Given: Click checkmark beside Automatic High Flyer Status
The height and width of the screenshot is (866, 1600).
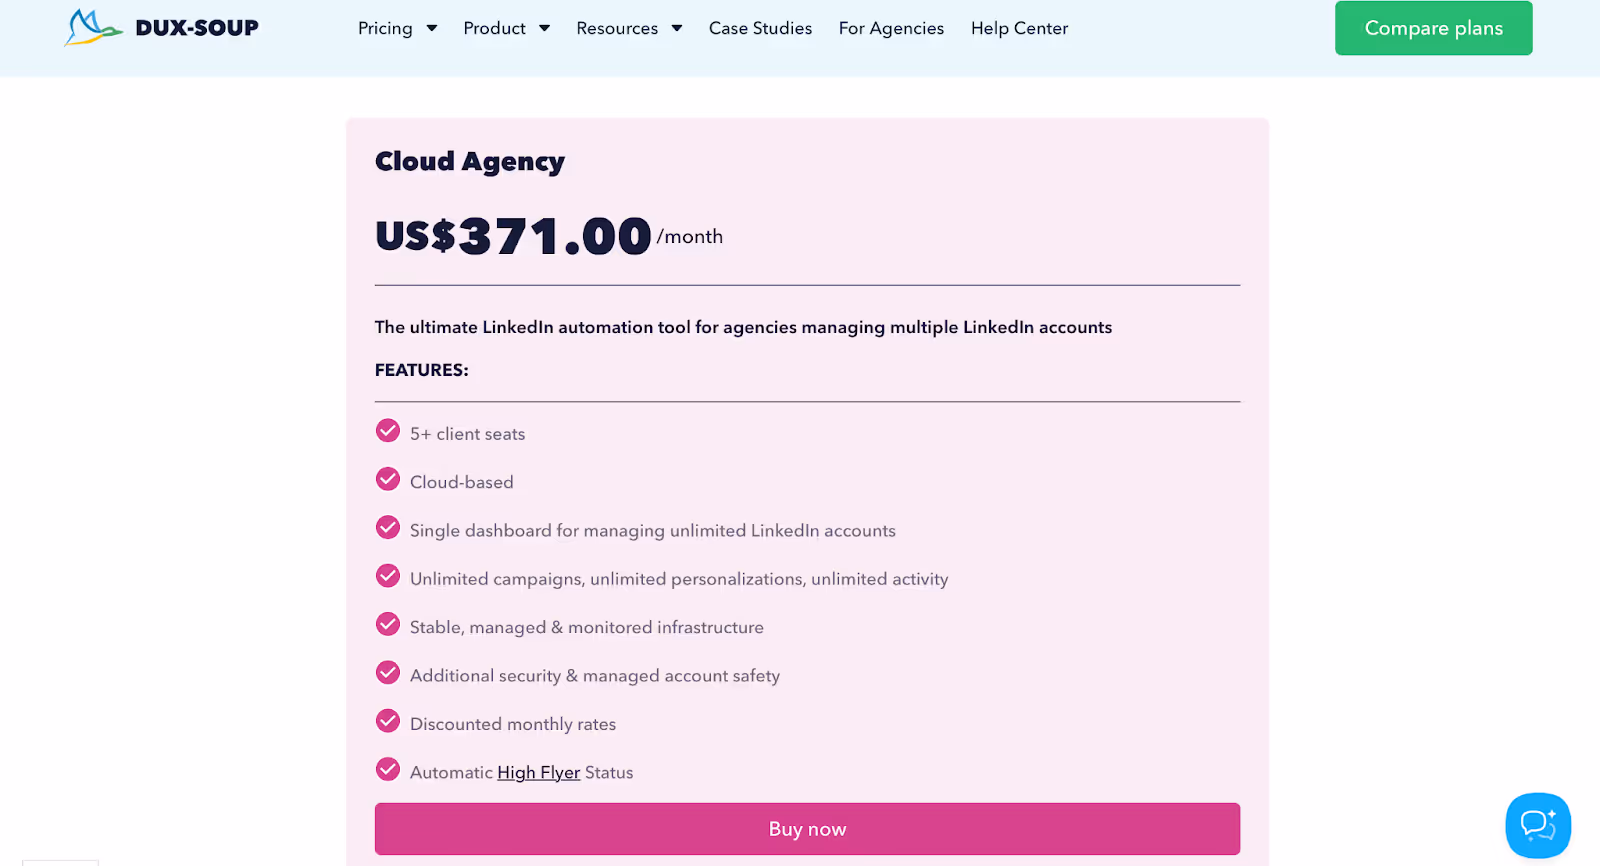Looking at the screenshot, I should pos(388,769).
